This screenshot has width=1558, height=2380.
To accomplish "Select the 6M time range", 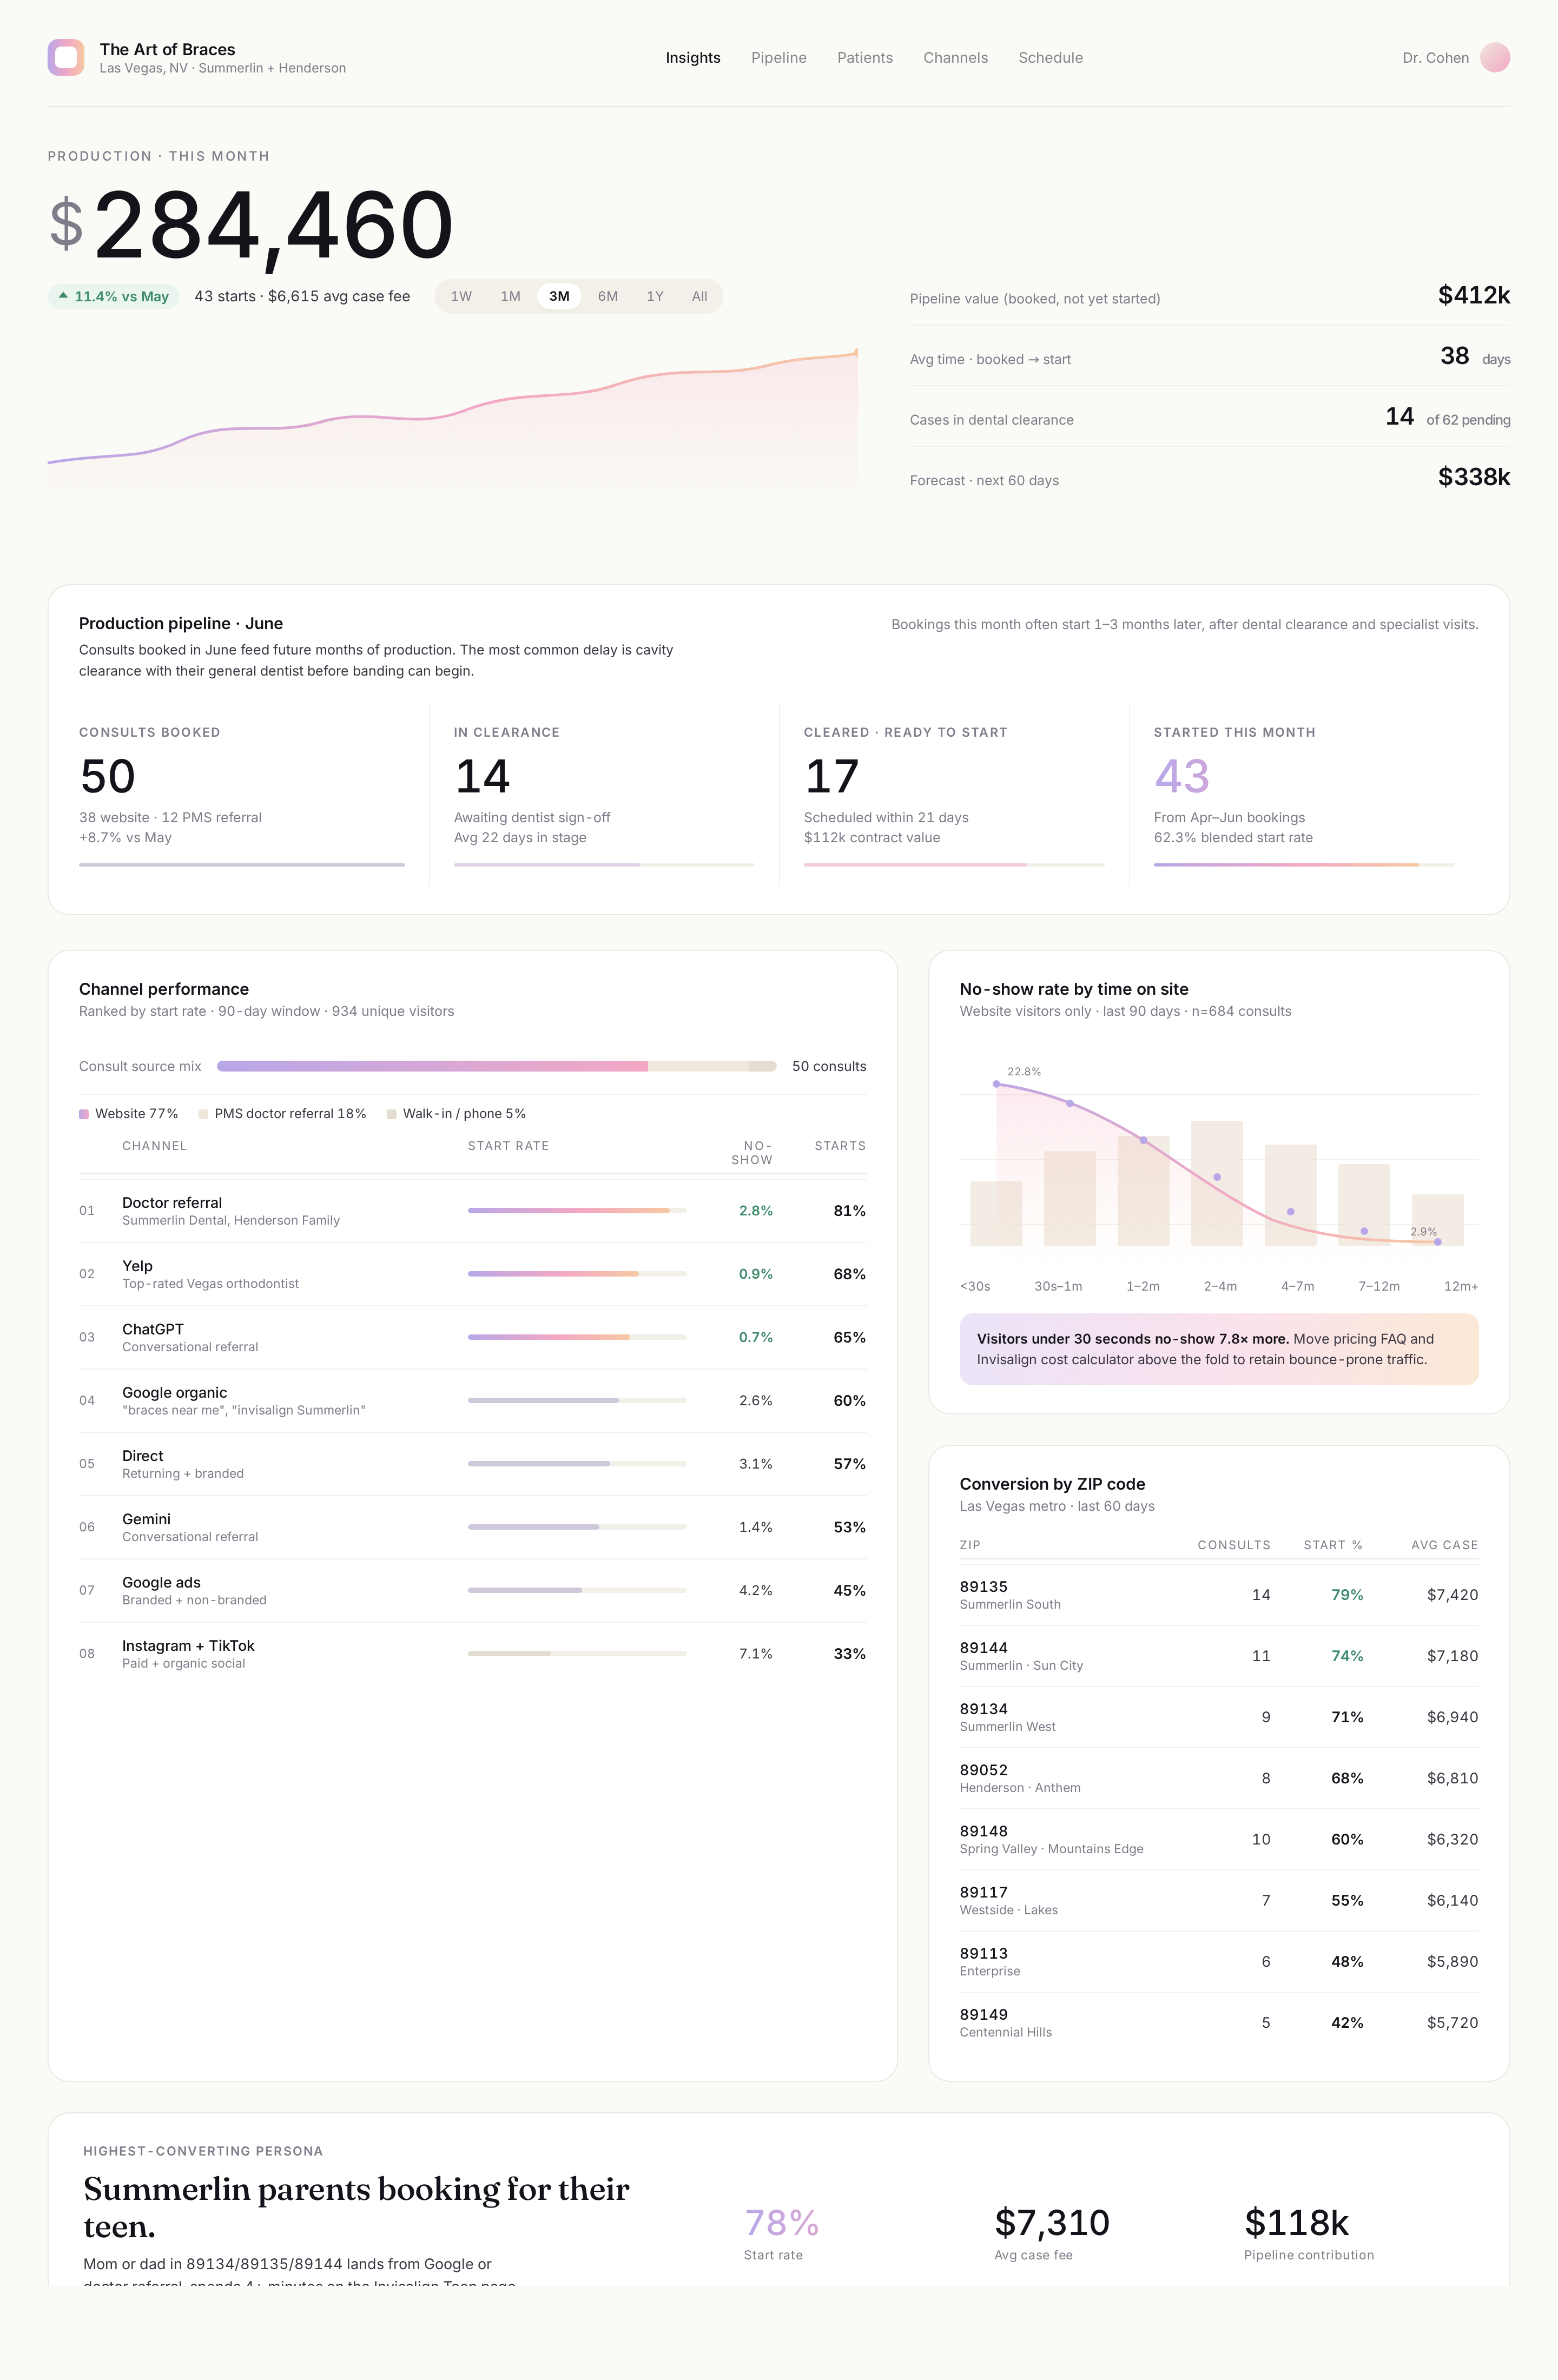I will [608, 297].
